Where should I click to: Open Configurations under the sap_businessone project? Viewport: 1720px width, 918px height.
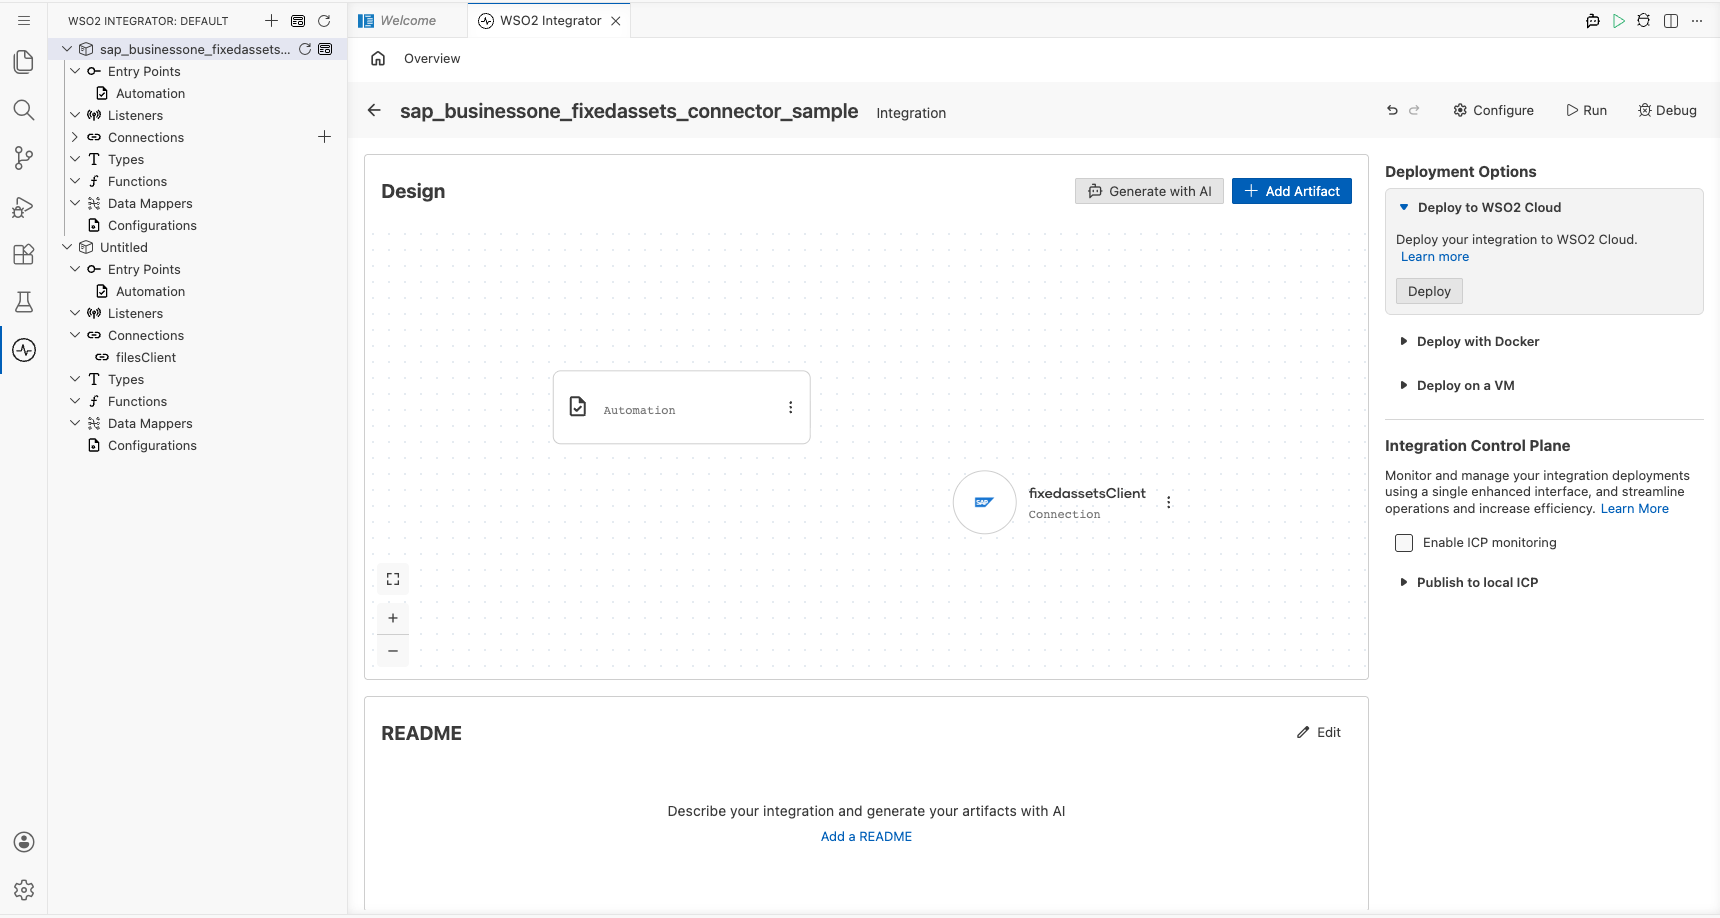click(x=152, y=225)
